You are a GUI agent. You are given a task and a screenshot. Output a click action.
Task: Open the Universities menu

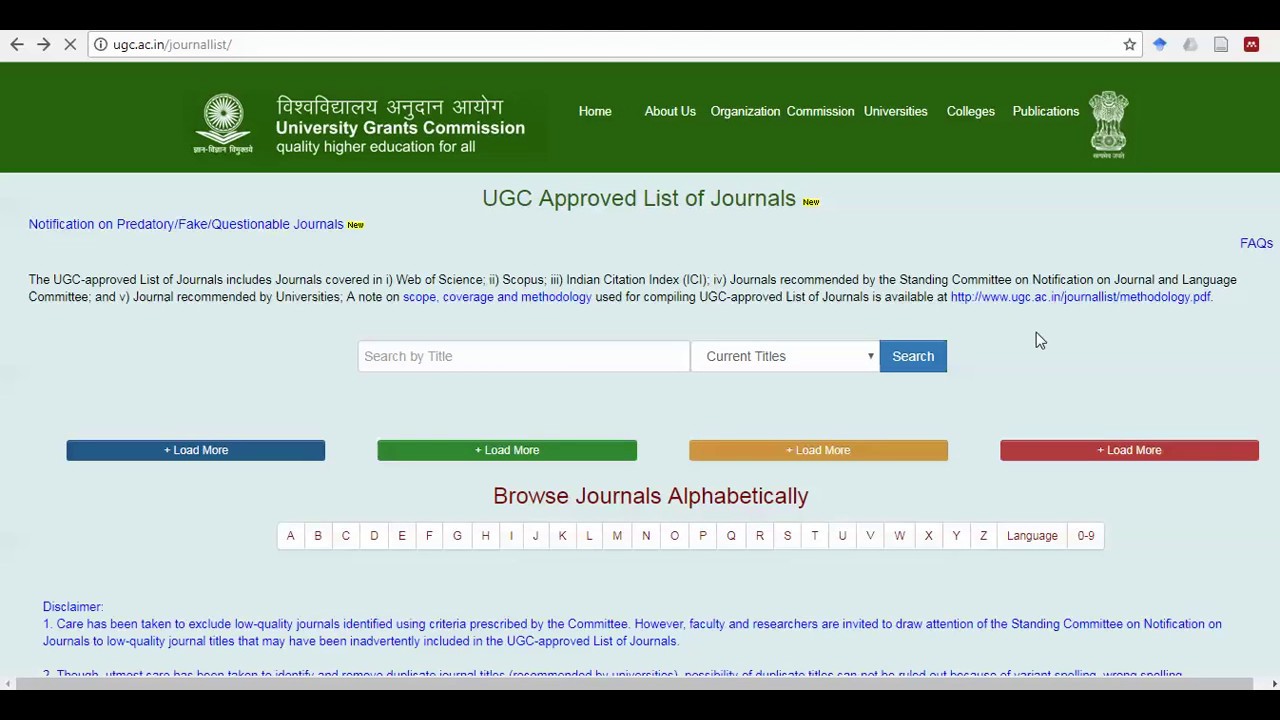(896, 111)
